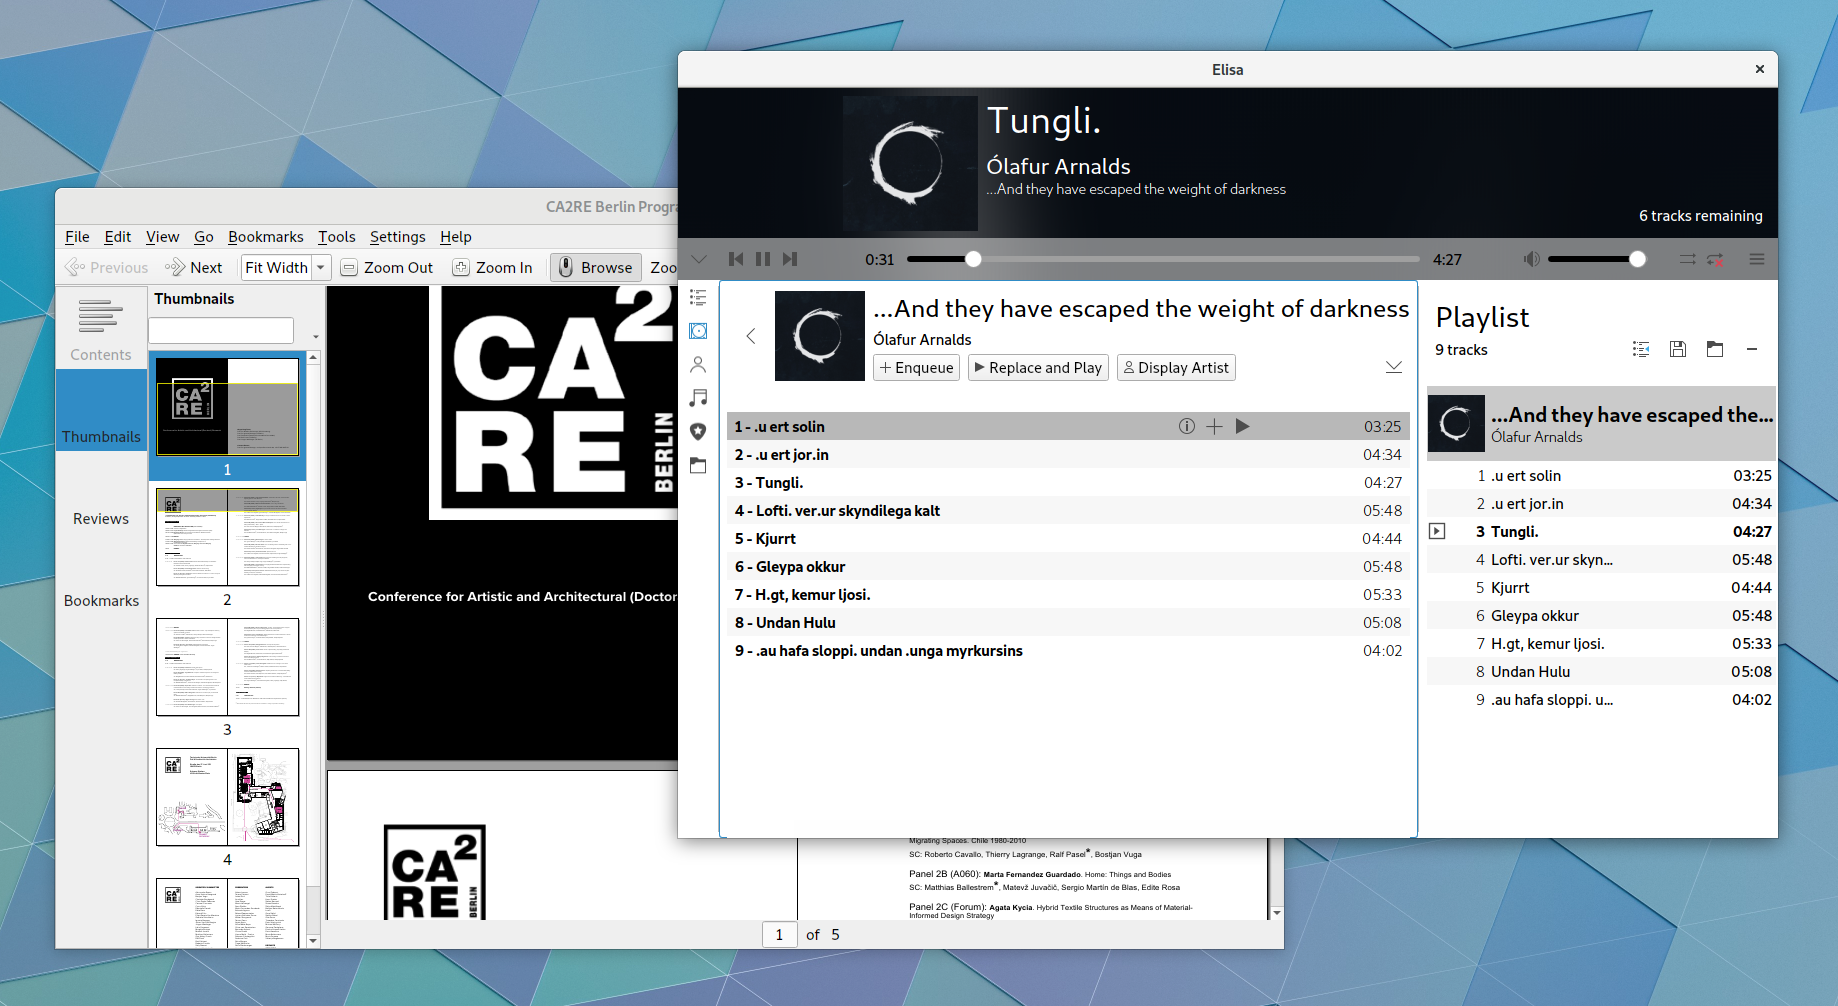This screenshot has height=1006, width=1838.
Task: Click thumbnails scrollbar down arrow
Action: [x=313, y=941]
